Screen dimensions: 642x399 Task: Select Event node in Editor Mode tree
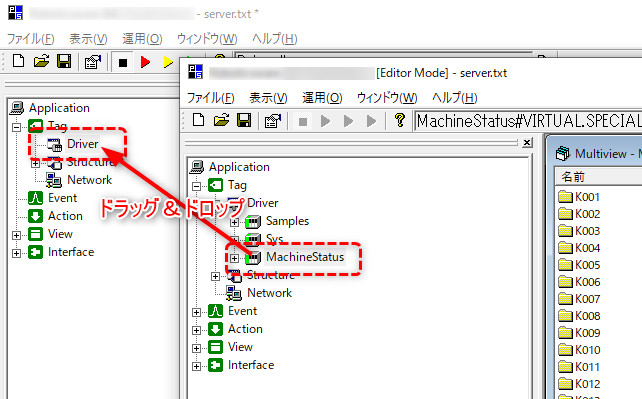pyautogui.click(x=242, y=311)
